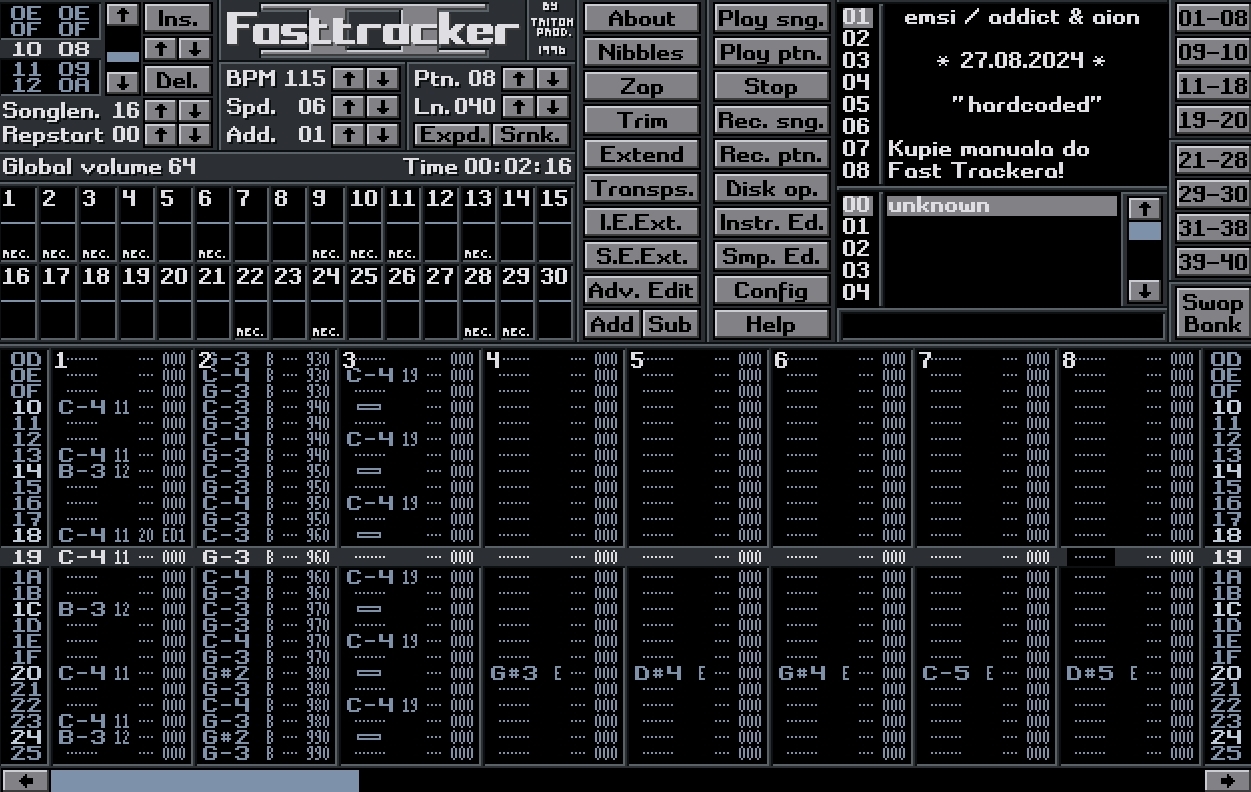Viewport: 1251px width, 792px height.
Task: Open the Config screen
Action: (x=771, y=290)
